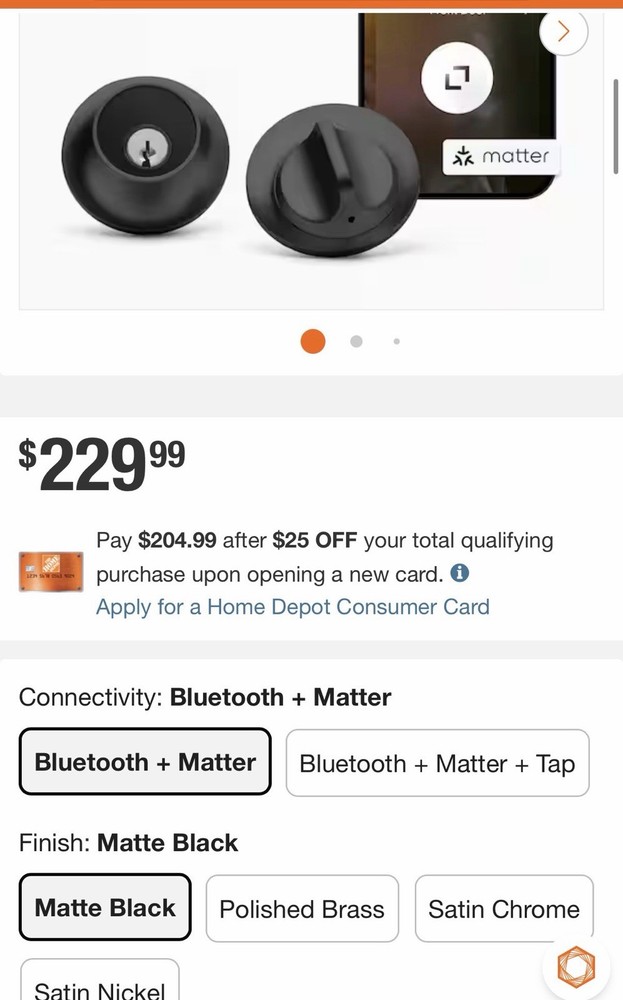
Task: Select the third carousel indicator dot
Action: 396,341
